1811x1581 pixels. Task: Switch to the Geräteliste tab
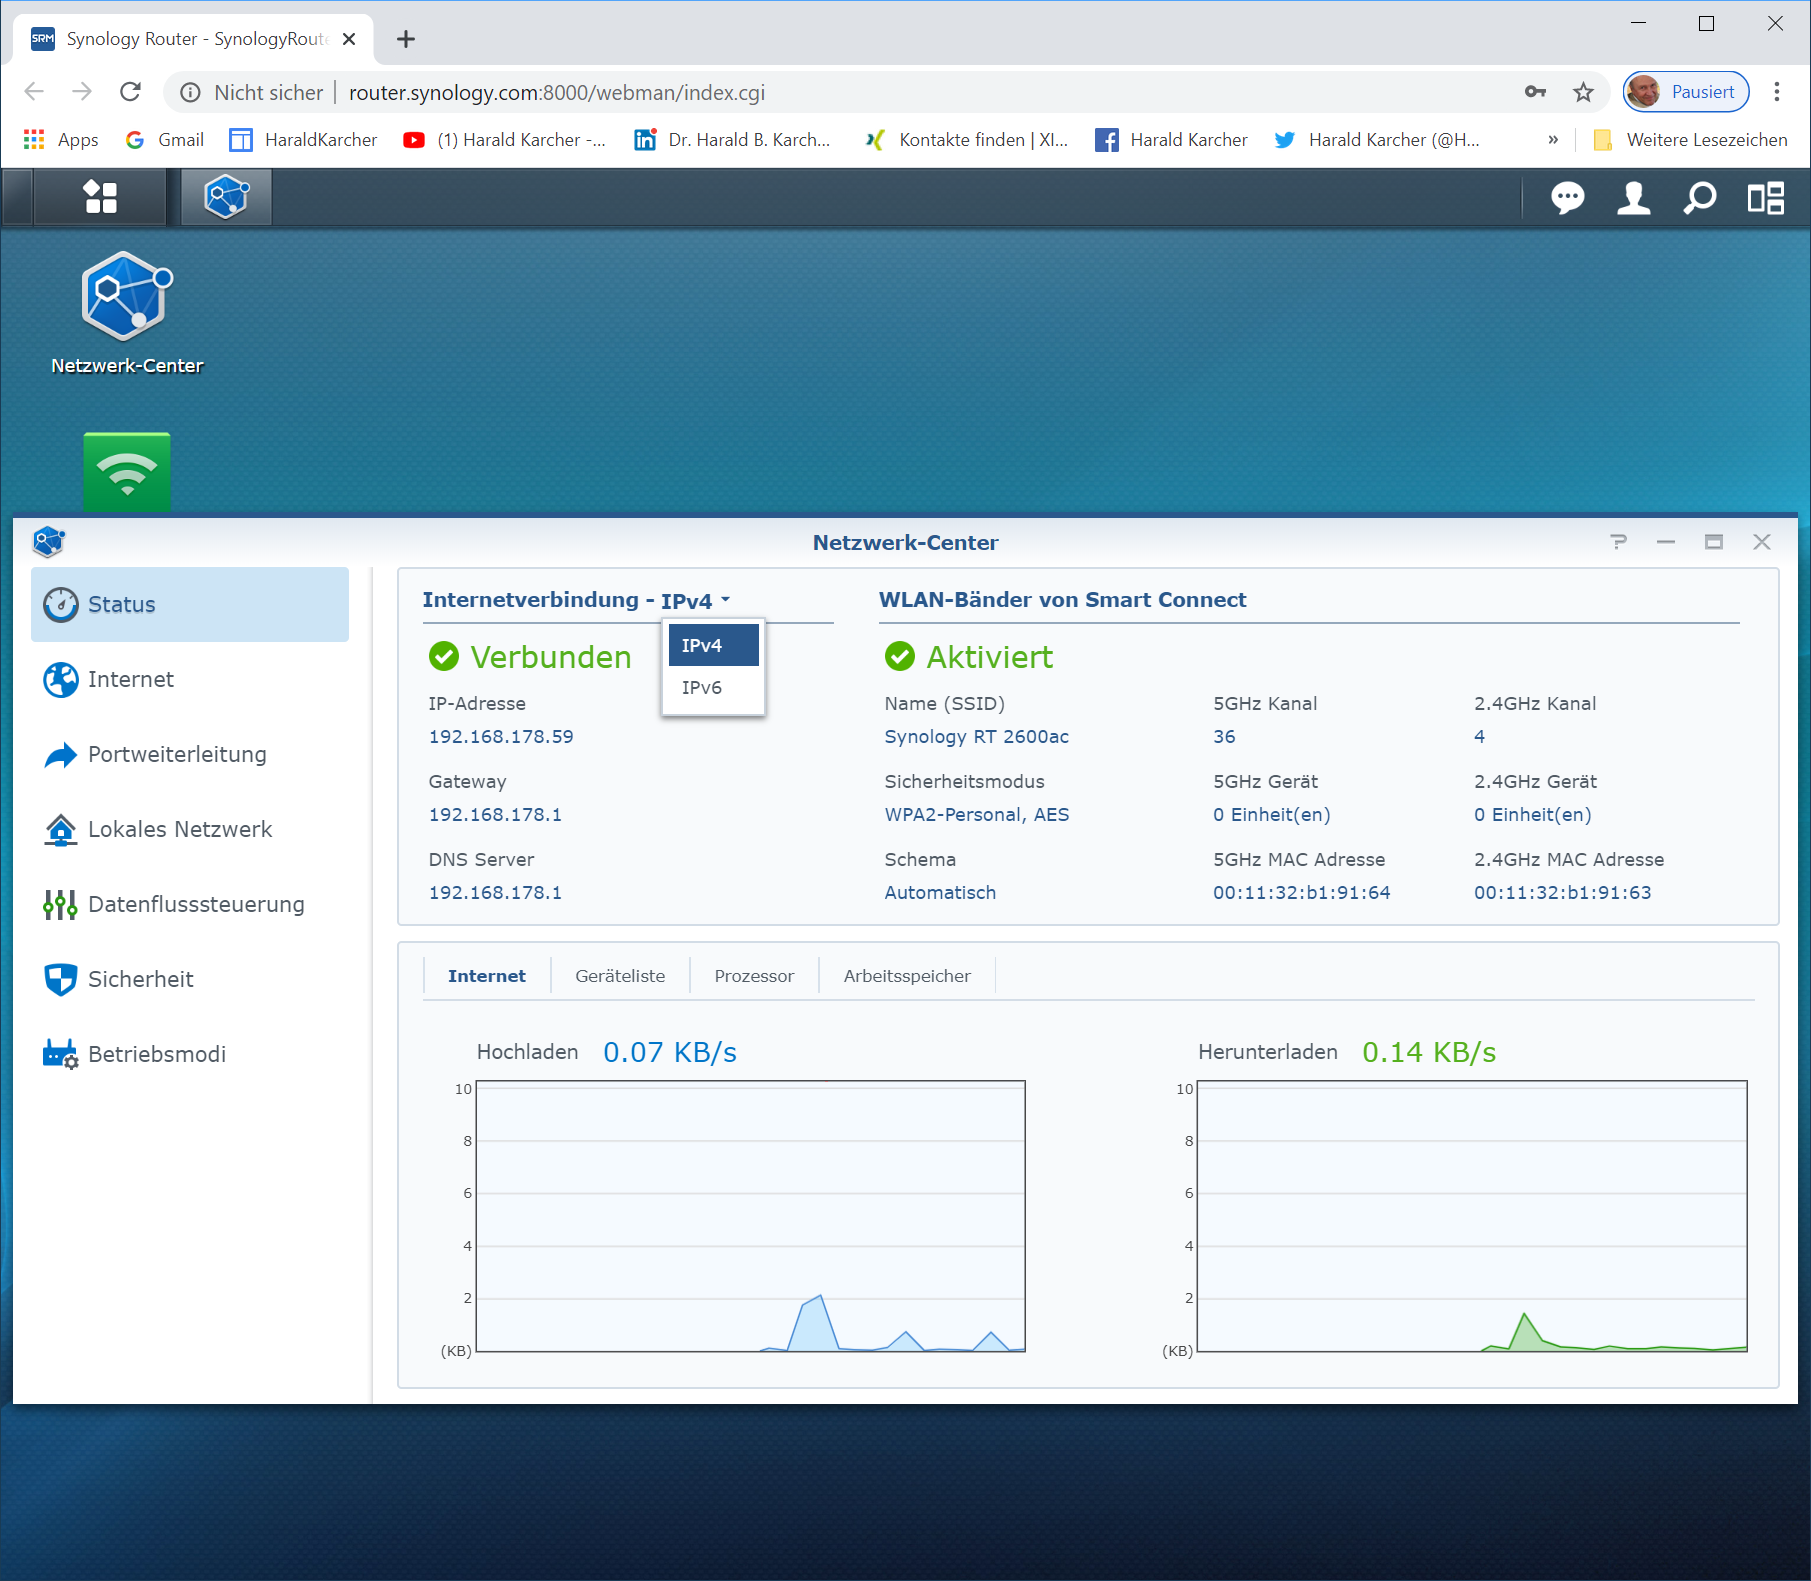[x=620, y=976]
